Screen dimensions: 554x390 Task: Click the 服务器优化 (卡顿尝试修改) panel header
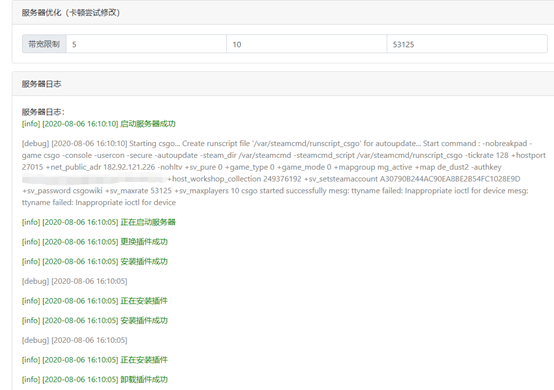tap(283, 13)
